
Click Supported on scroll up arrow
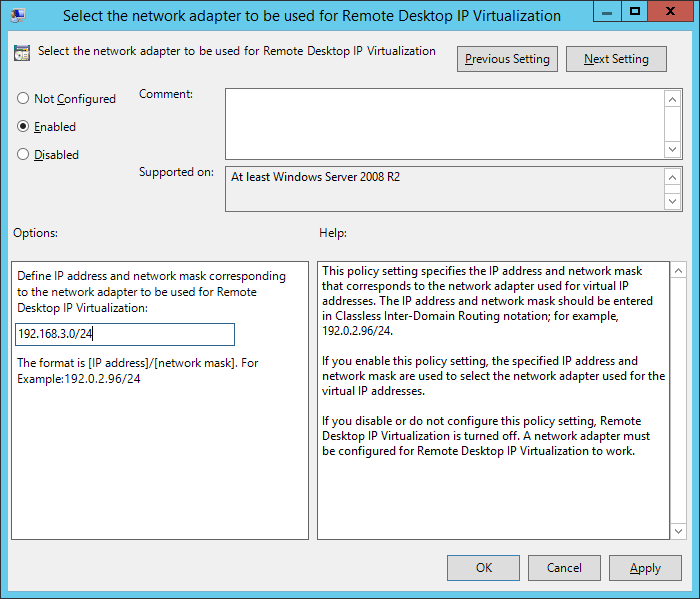point(673,178)
